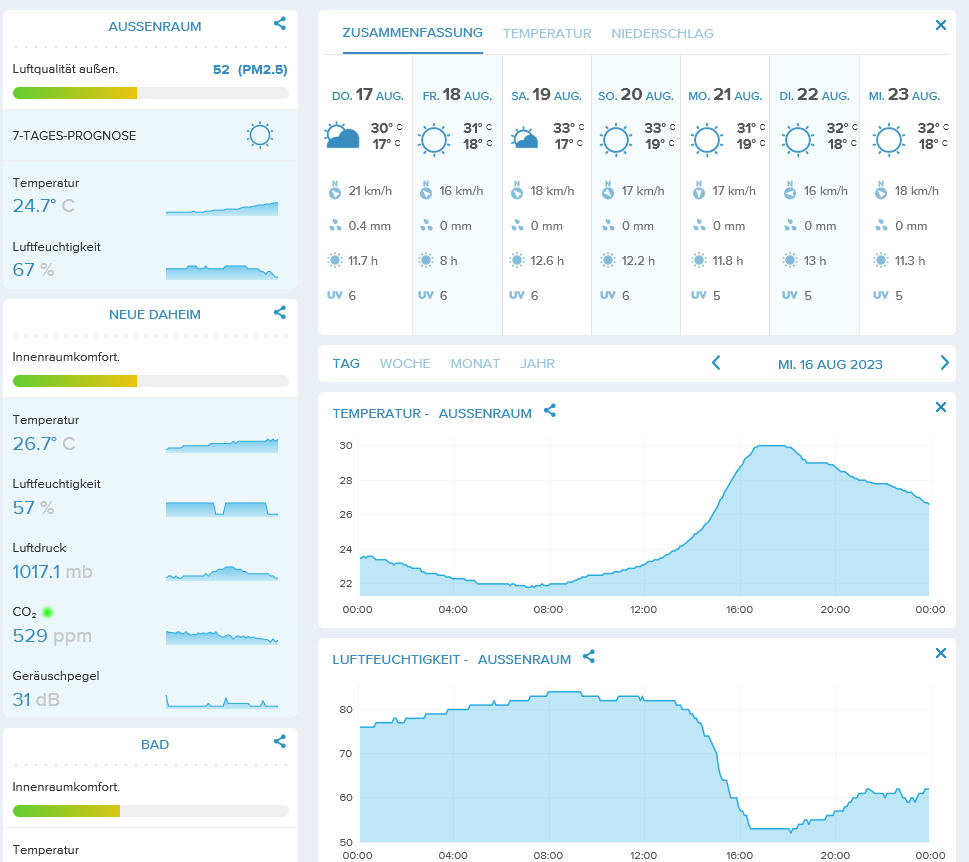Click Aussenraum temperature mini graph

pyautogui.click(x=222, y=208)
